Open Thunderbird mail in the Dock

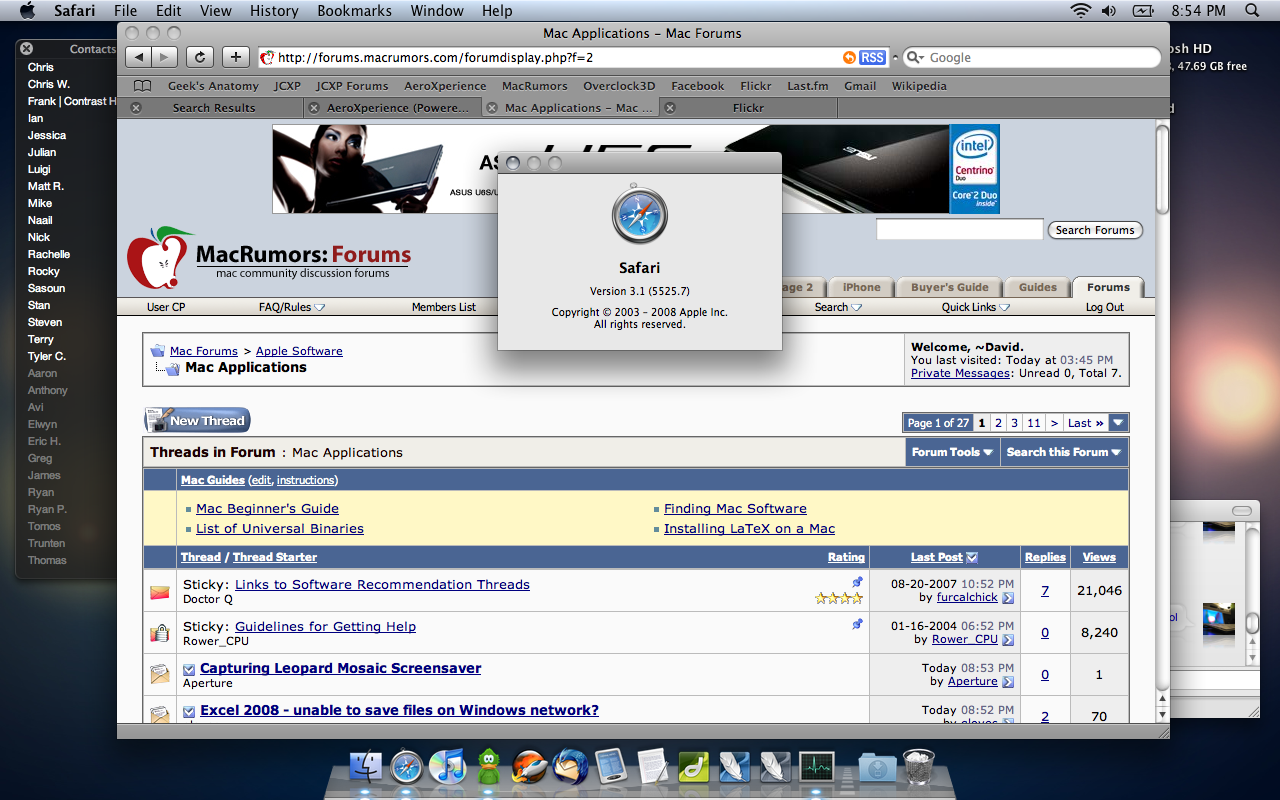[x=571, y=768]
